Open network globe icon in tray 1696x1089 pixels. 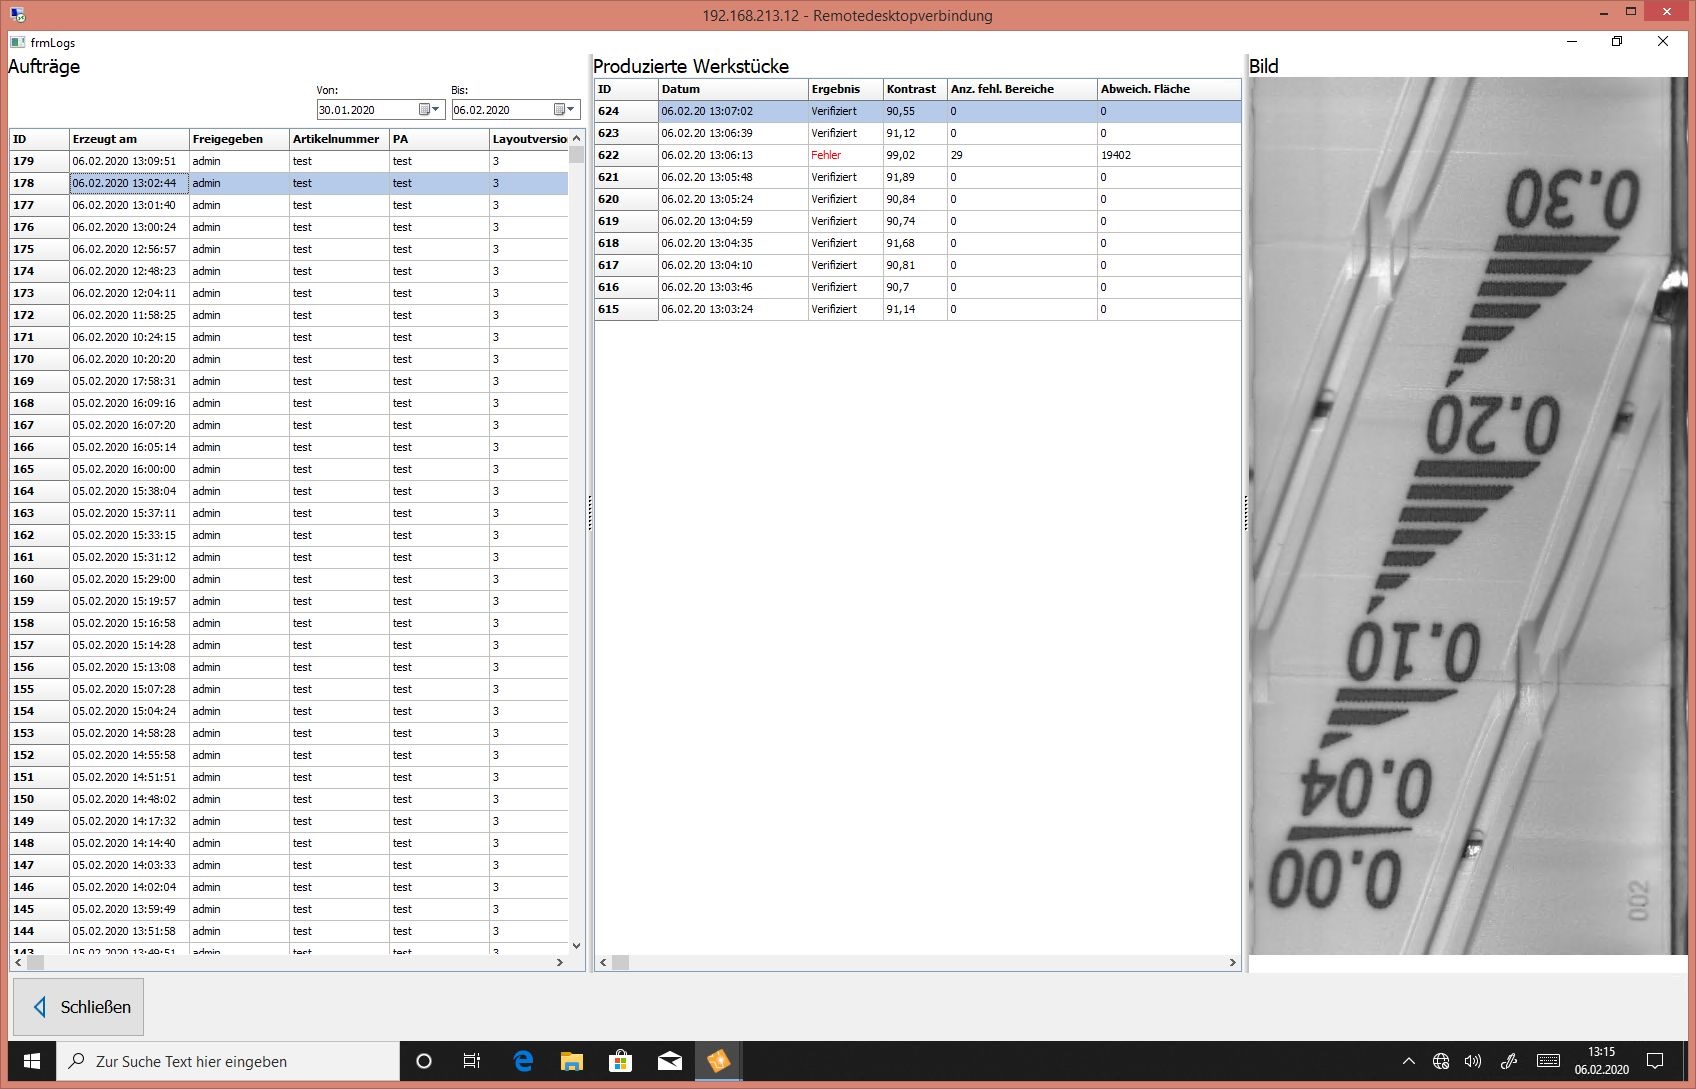pos(1441,1061)
